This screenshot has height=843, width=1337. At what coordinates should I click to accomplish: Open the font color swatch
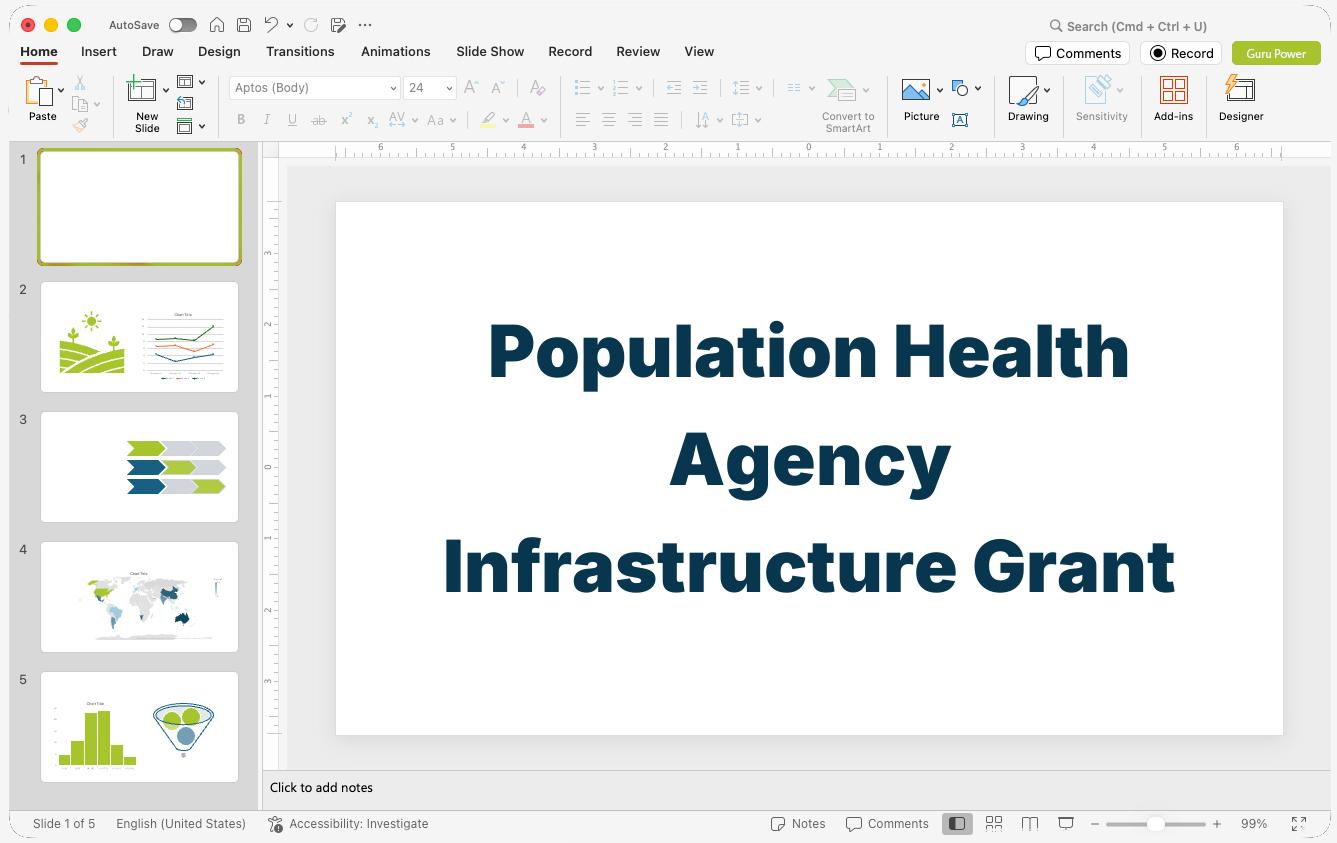[526, 120]
